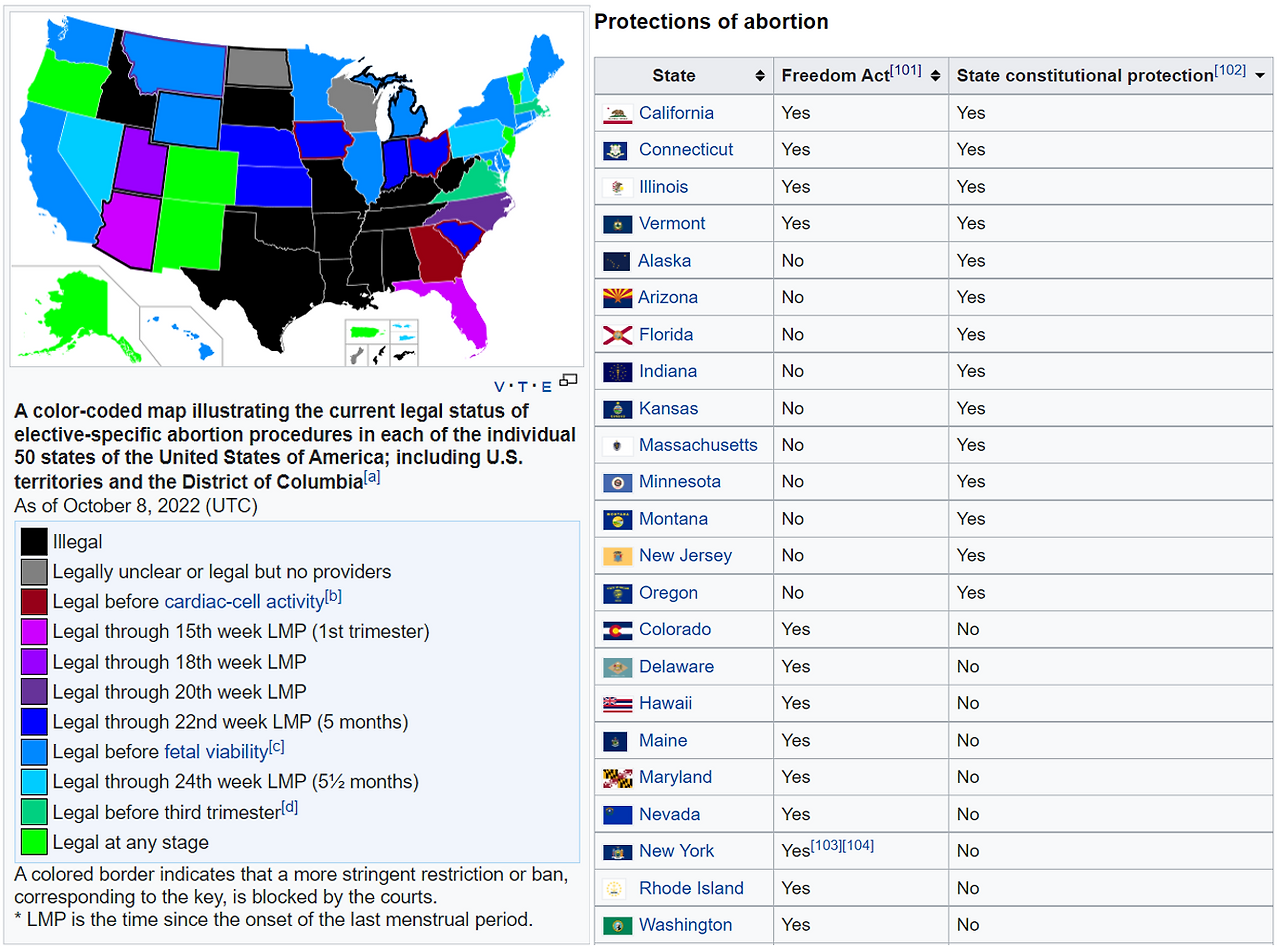Click the Maryland flag icon
The width and height of the screenshot is (1280, 947).
coord(617,777)
